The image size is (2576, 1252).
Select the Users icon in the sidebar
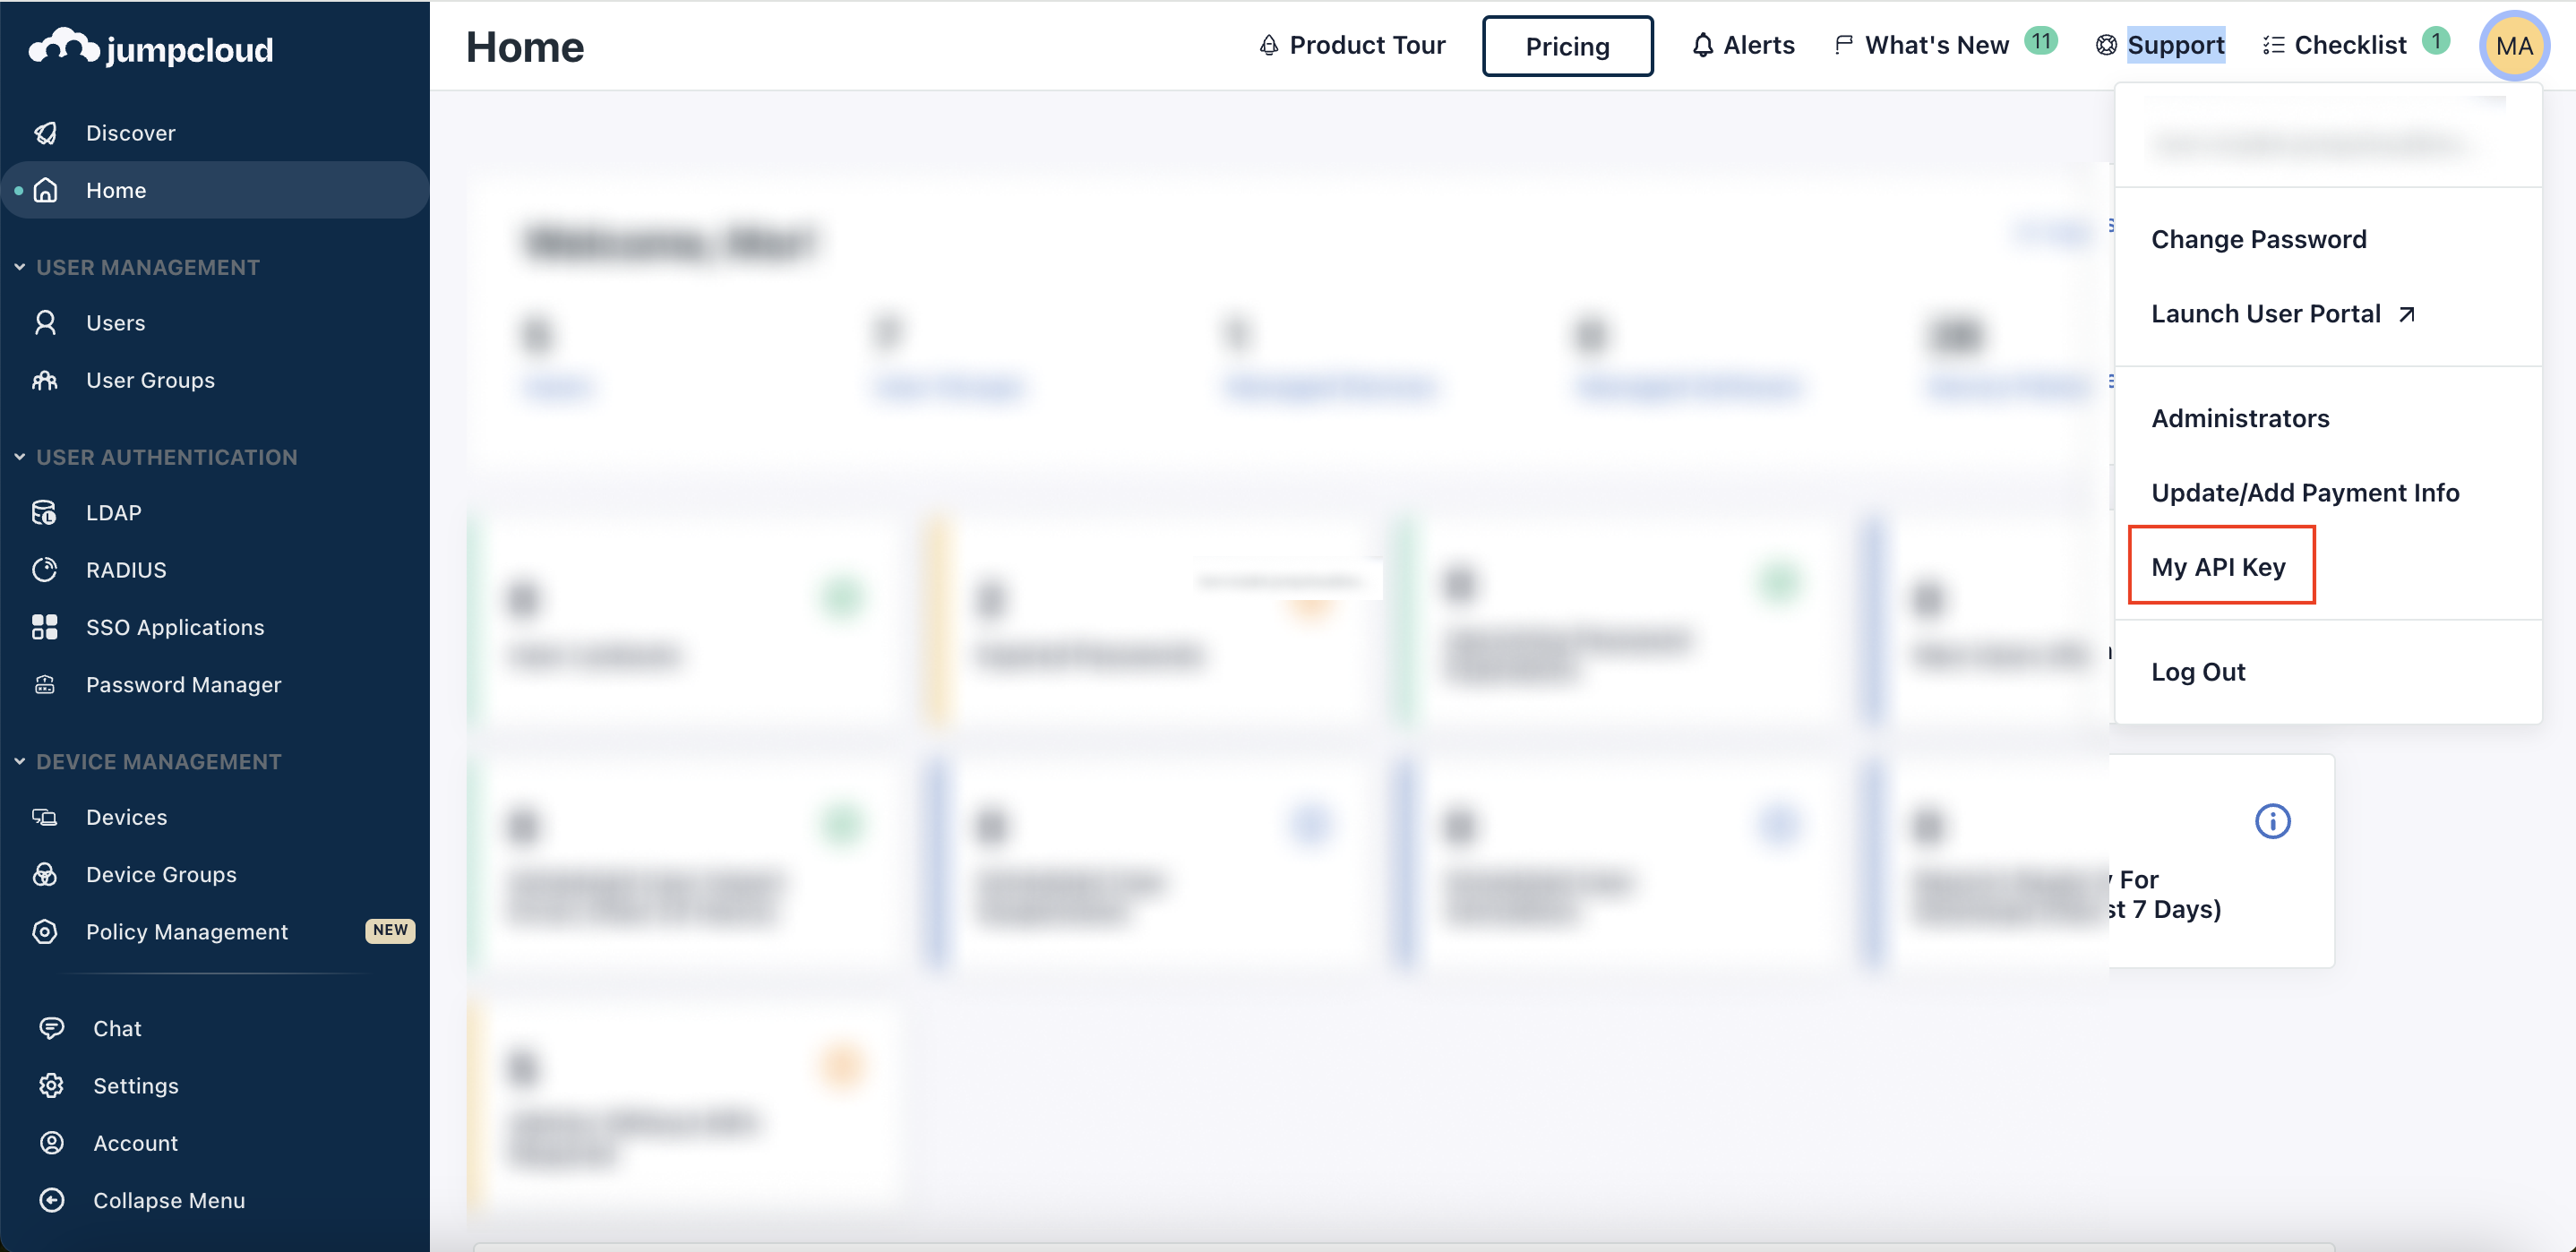[46, 322]
